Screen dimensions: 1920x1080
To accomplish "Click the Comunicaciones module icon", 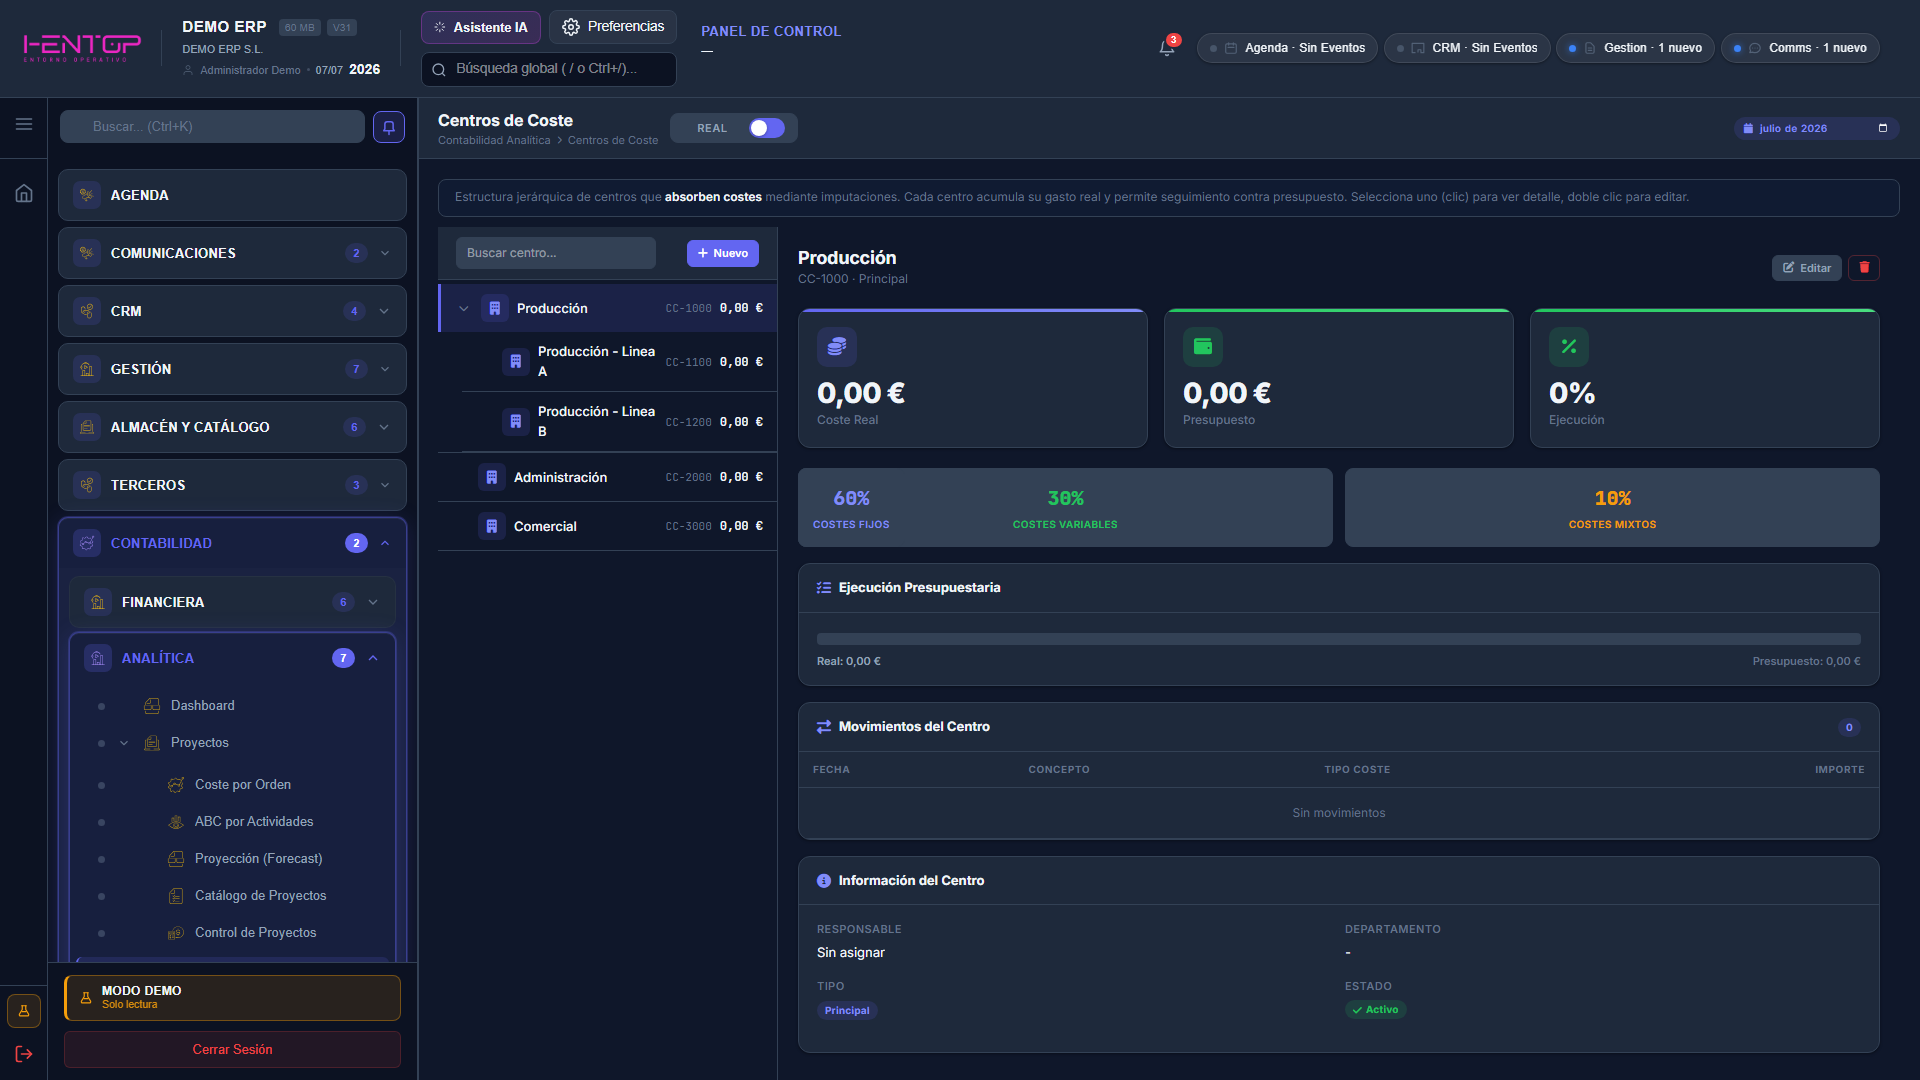I will coord(87,253).
